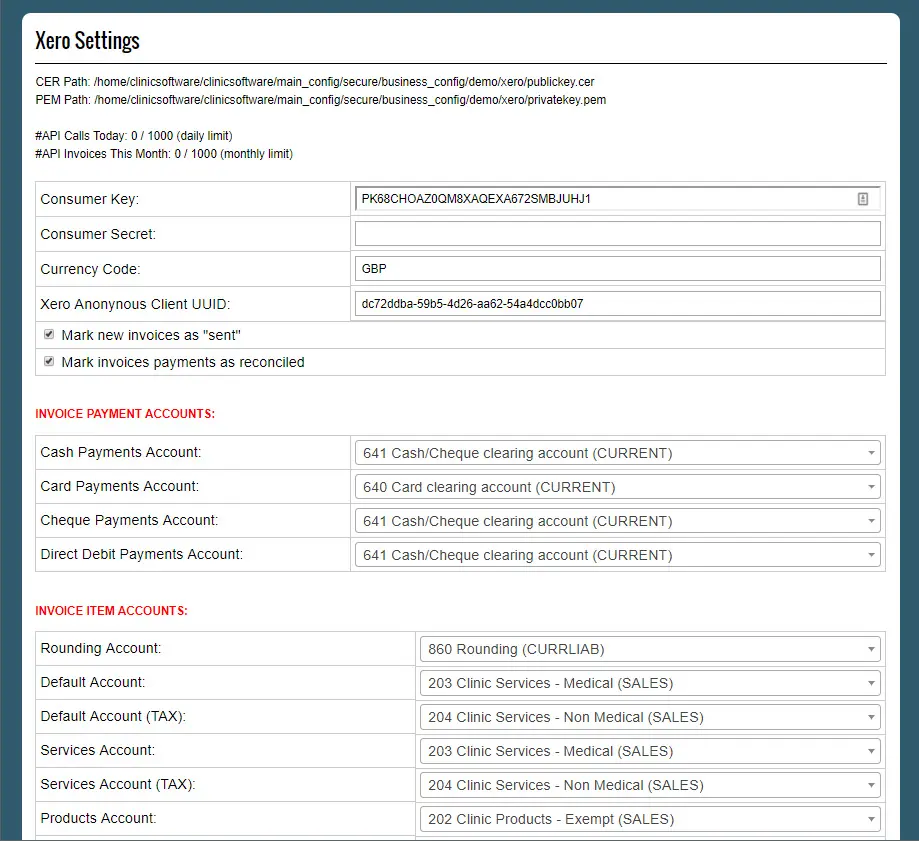Click the #API Calls Today text

point(134,135)
